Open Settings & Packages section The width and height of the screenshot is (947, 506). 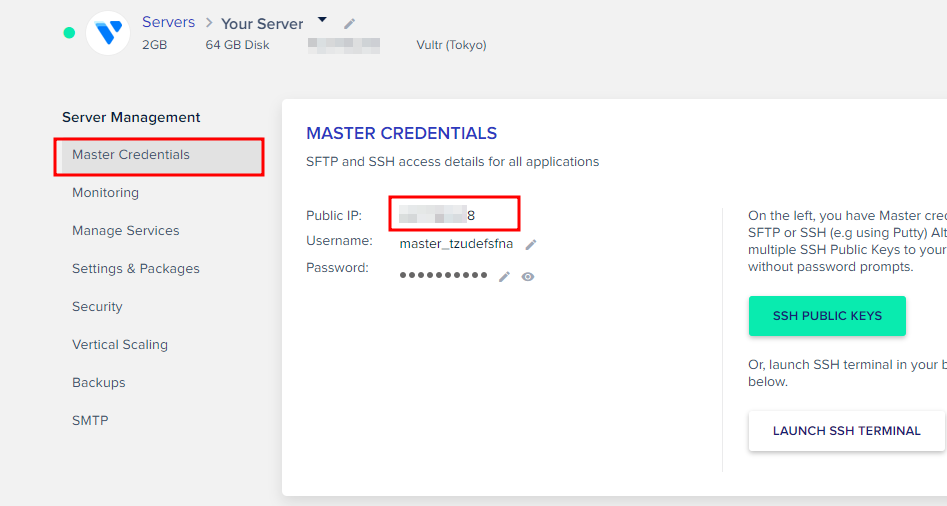136,269
